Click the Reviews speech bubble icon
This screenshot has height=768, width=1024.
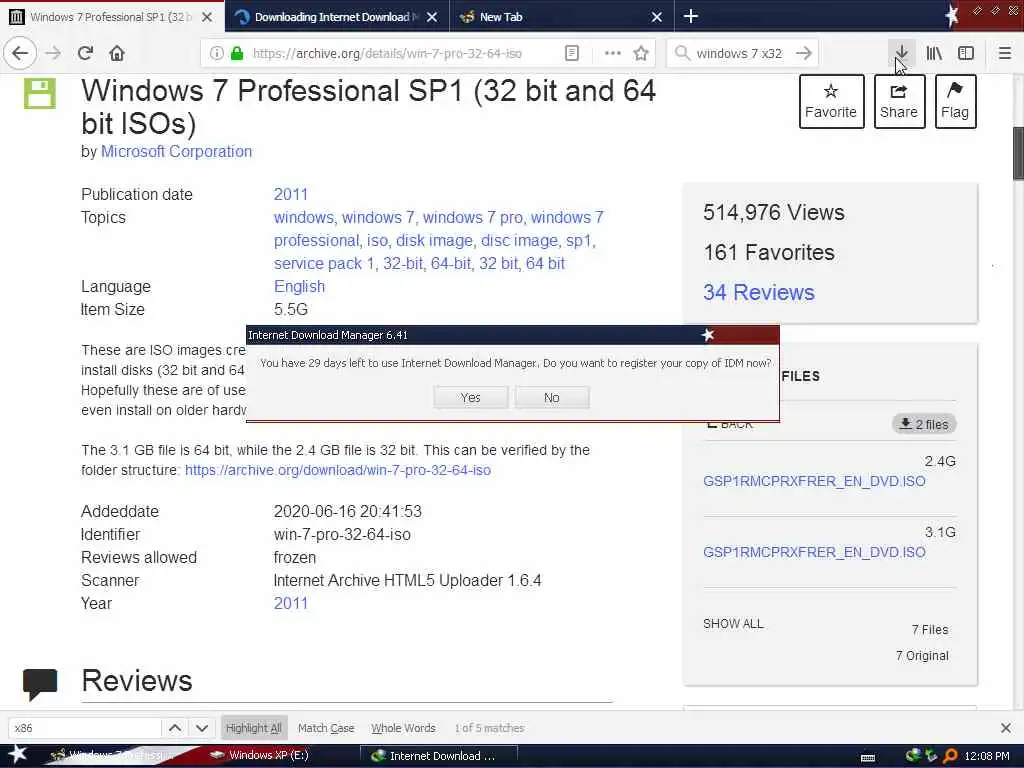[40, 684]
